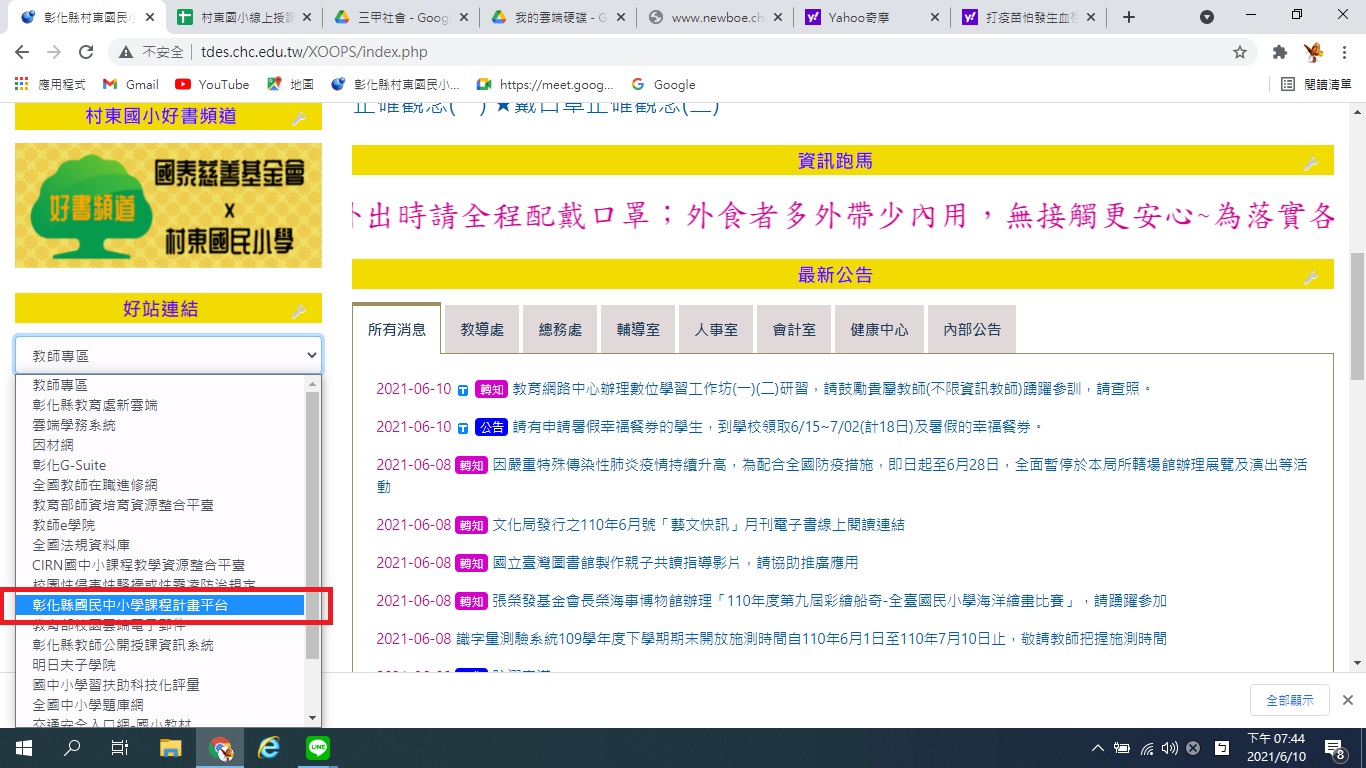Viewport: 1366px width, 768px height.
Task: Bookmark this page with the star icon
Action: click(1240, 52)
